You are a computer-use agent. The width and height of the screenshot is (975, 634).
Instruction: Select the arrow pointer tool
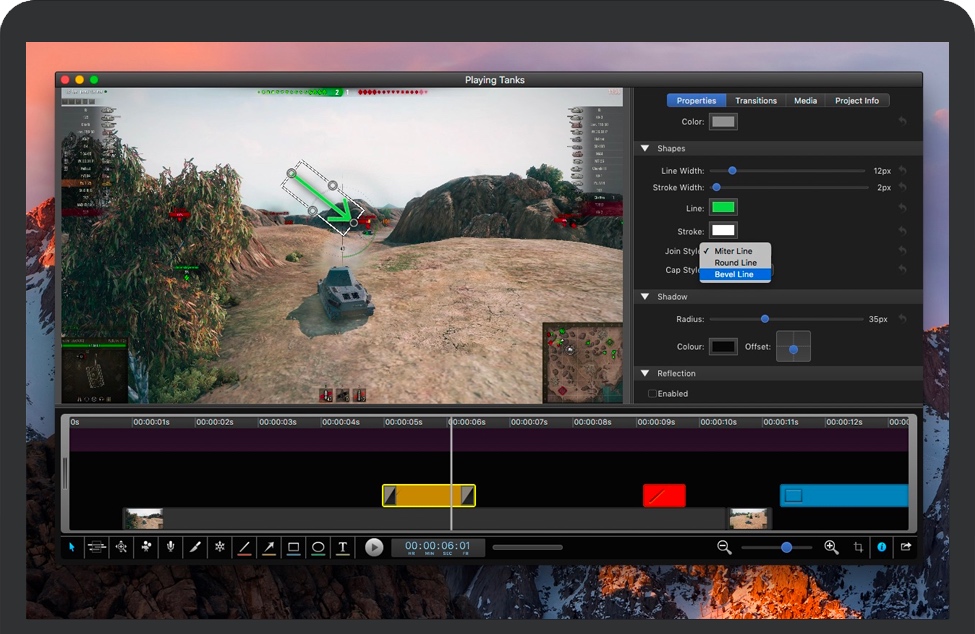click(x=72, y=547)
